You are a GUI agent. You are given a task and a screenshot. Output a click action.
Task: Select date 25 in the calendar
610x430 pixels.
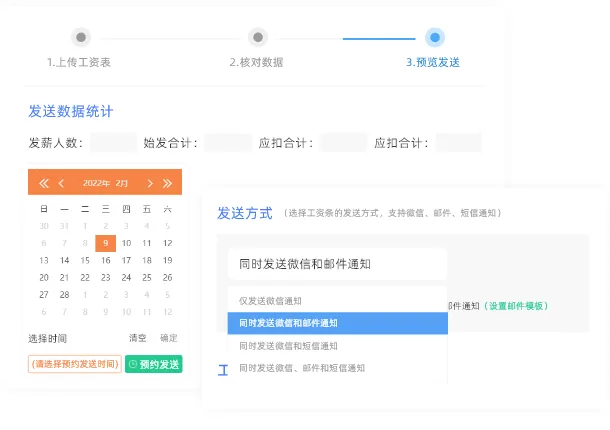click(x=147, y=277)
